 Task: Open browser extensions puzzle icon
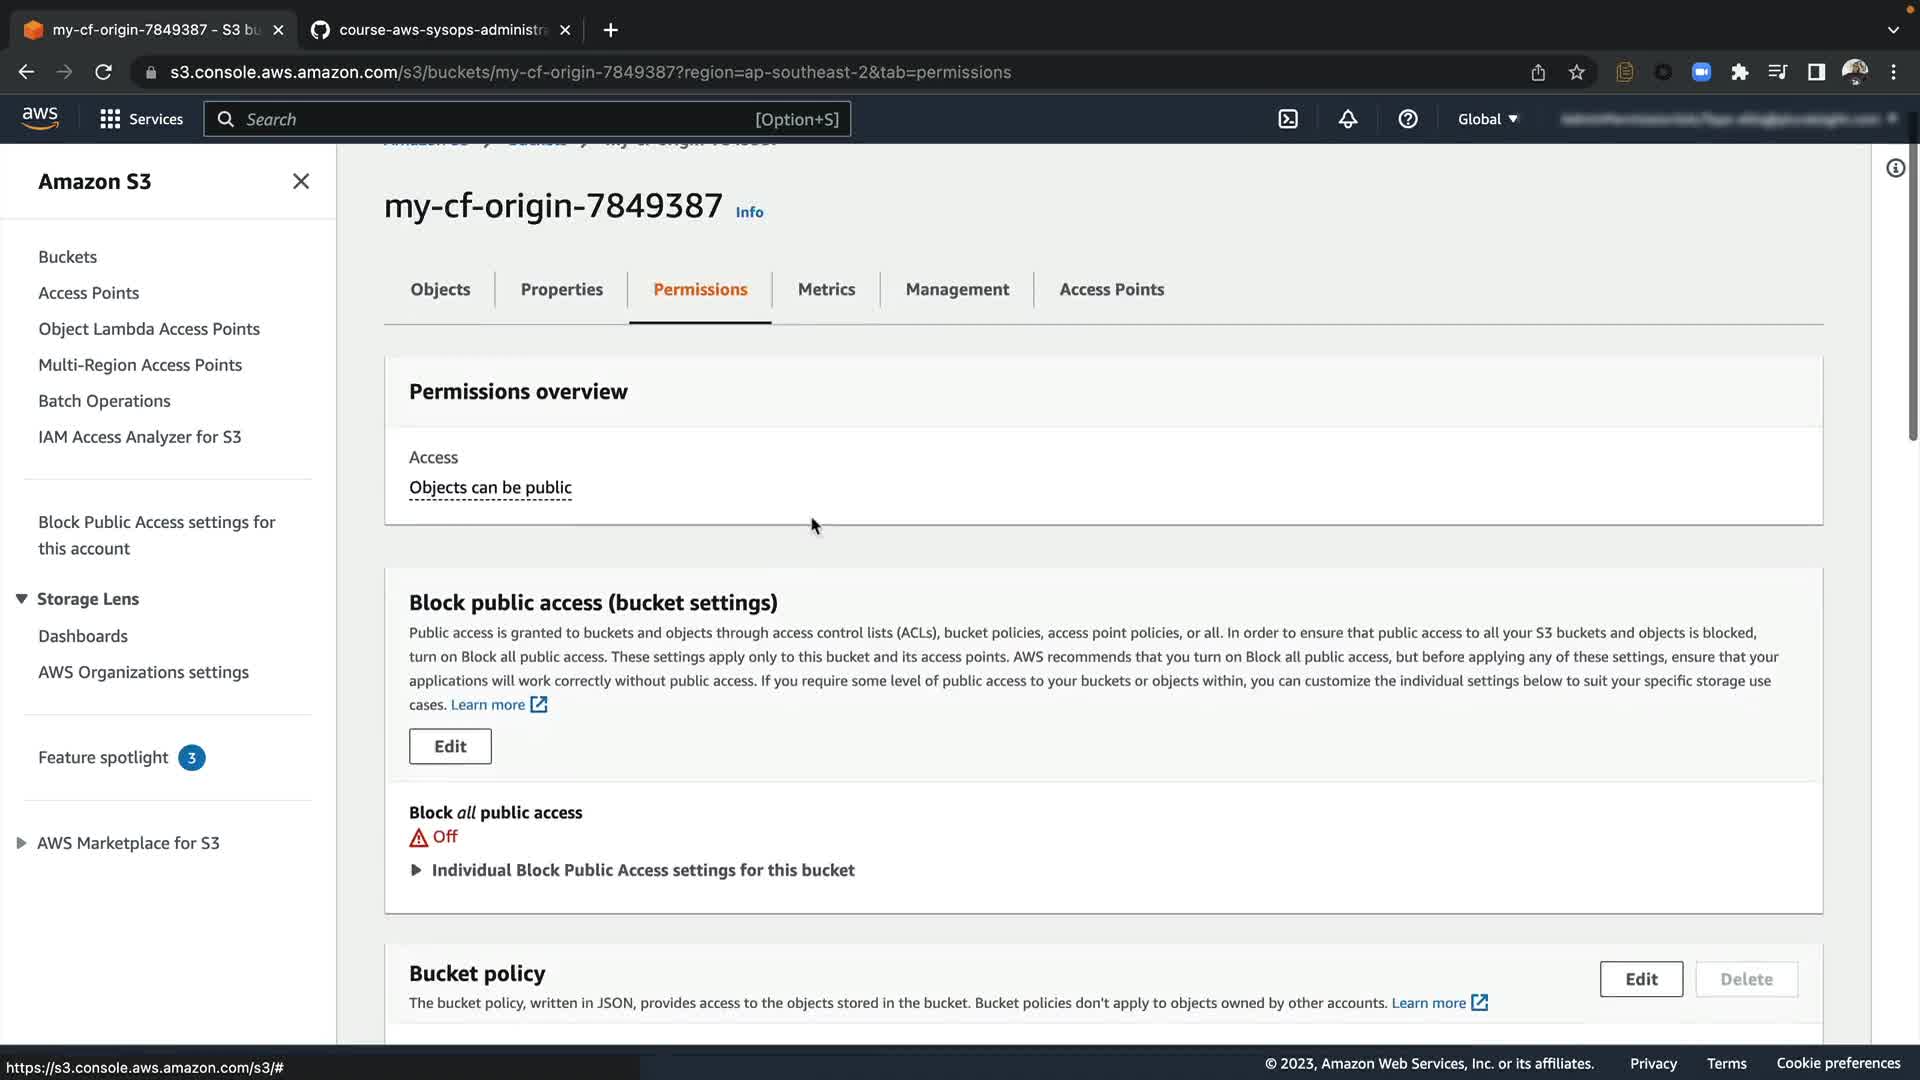[1740, 72]
